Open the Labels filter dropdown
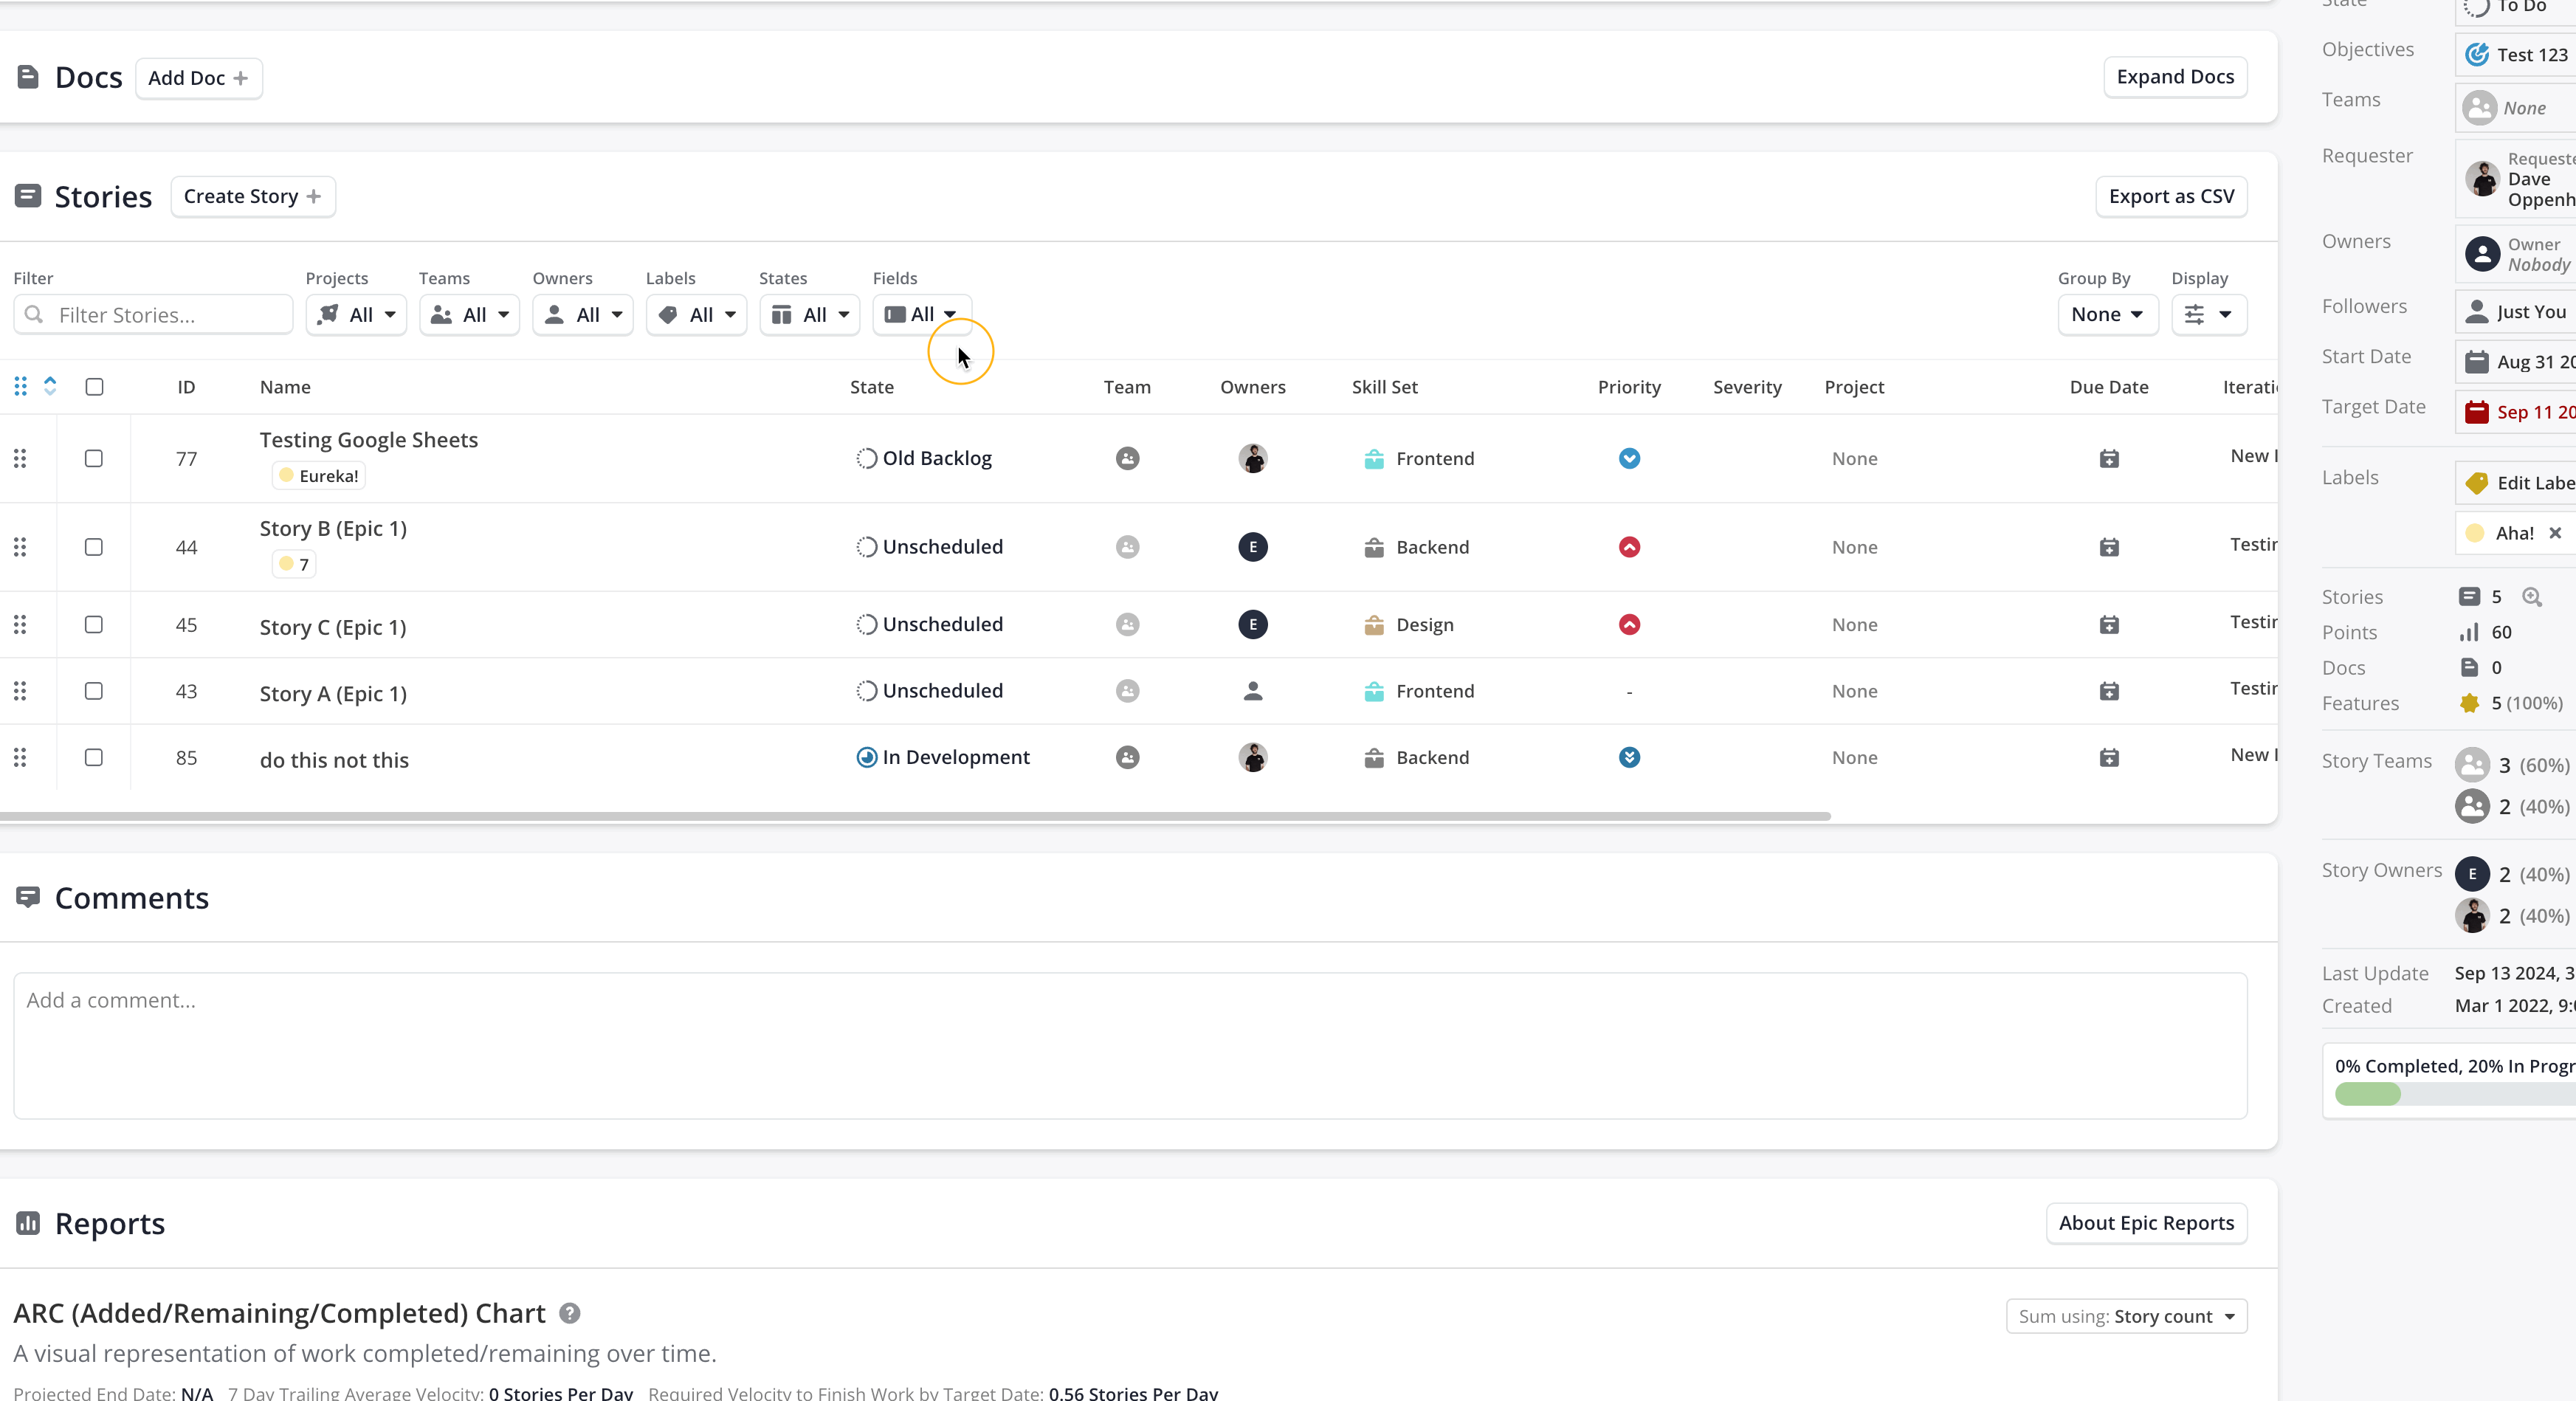Screen dimensions: 2576x1401 (x=696, y=315)
